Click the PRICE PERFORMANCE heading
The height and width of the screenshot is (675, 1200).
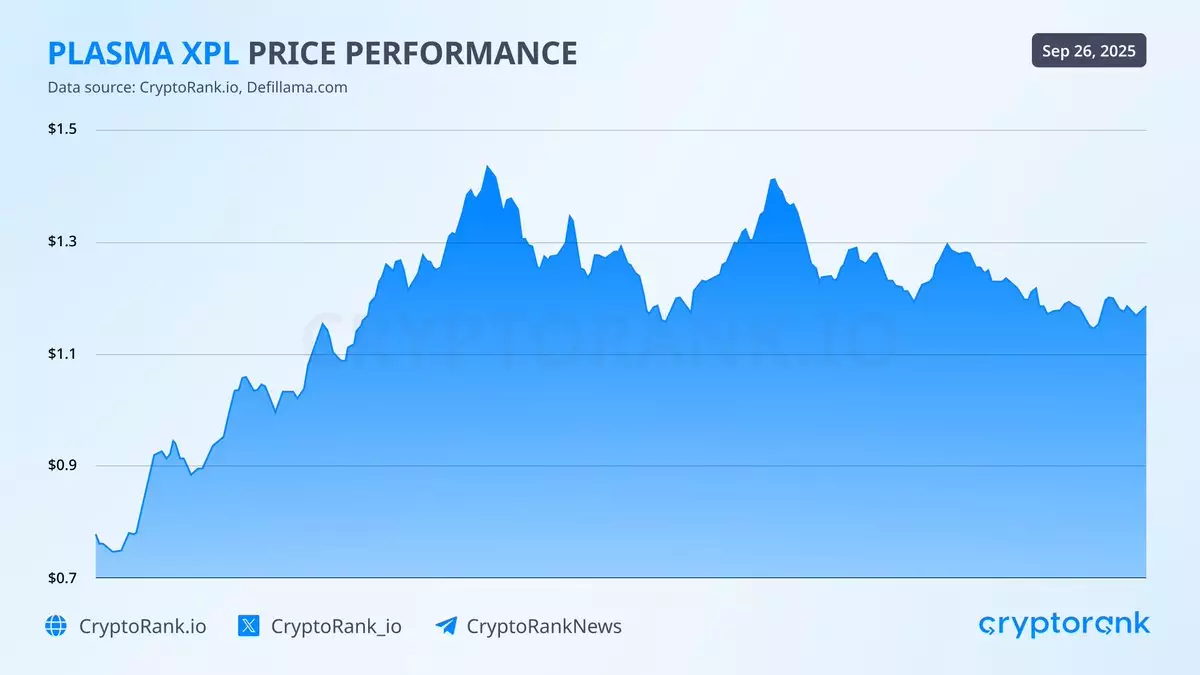coord(412,53)
